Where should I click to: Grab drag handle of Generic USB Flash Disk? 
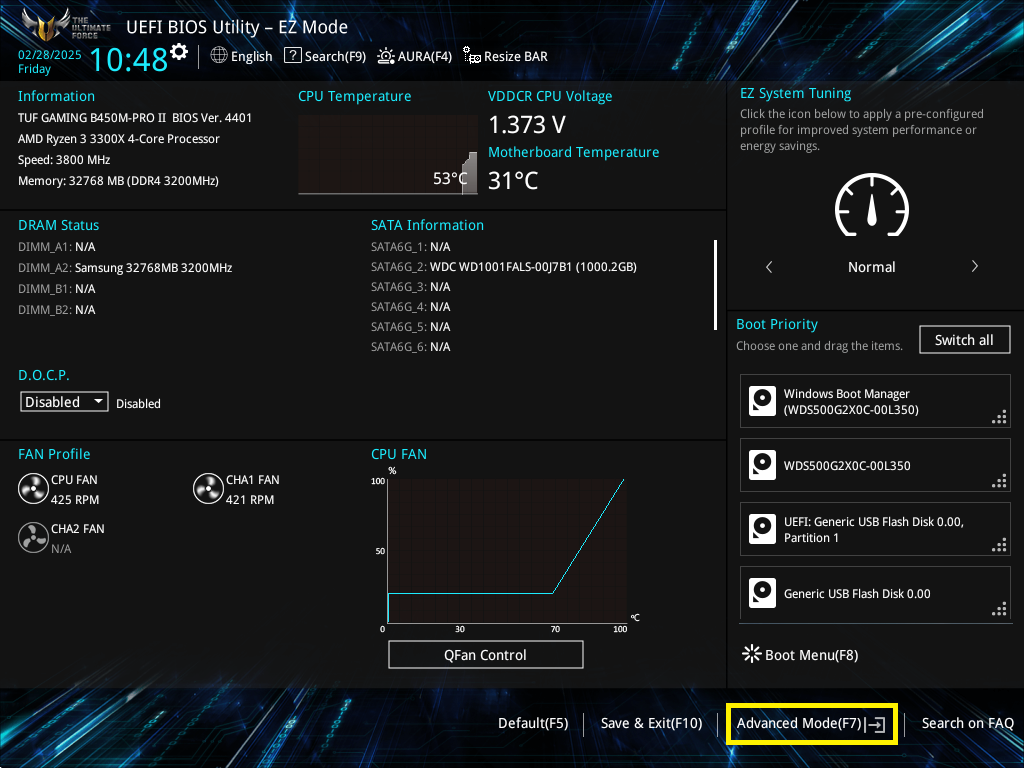[999, 609]
